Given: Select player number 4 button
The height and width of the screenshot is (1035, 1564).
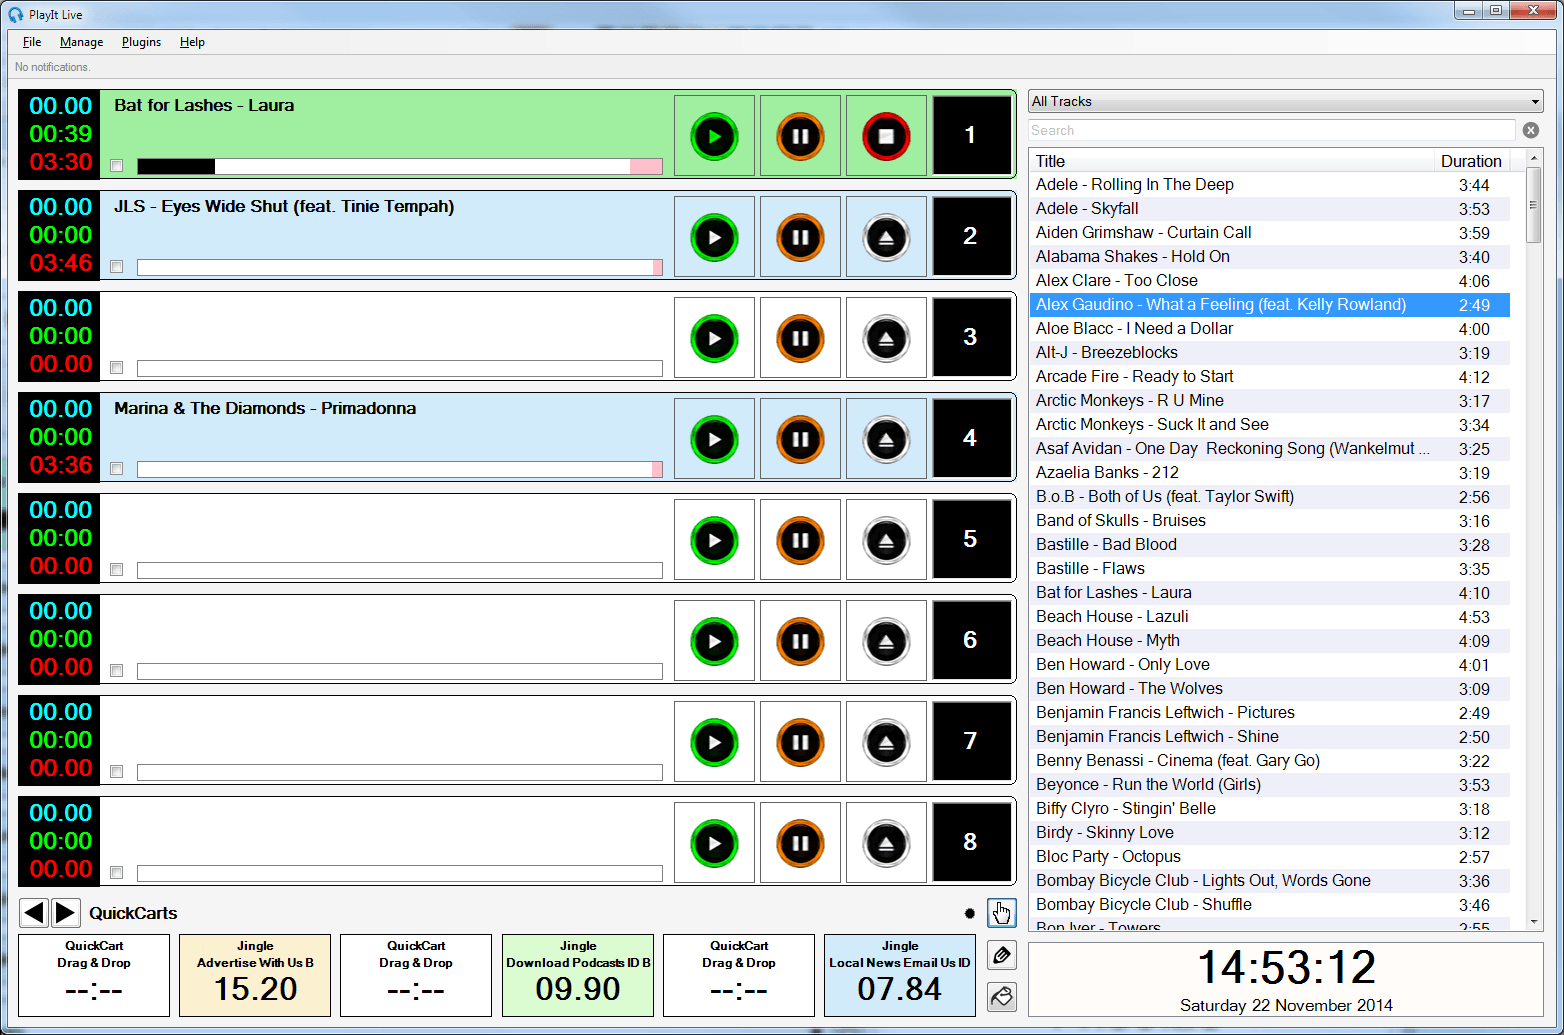Looking at the screenshot, I should pyautogui.click(x=971, y=439).
